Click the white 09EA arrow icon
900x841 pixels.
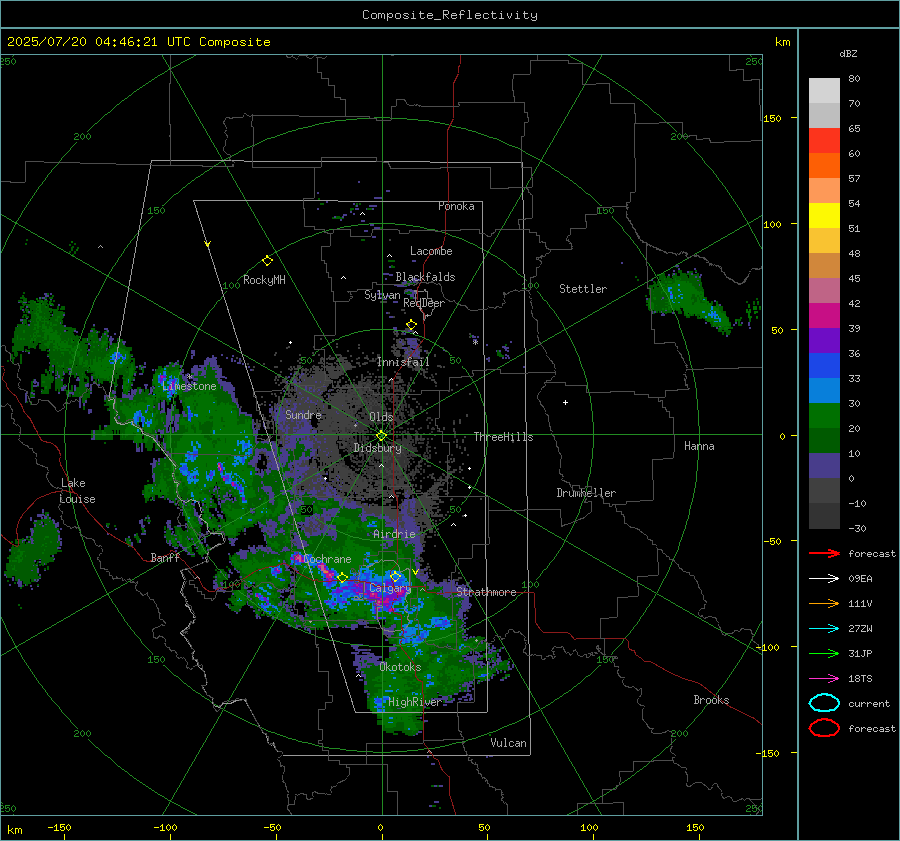pyautogui.click(x=824, y=578)
